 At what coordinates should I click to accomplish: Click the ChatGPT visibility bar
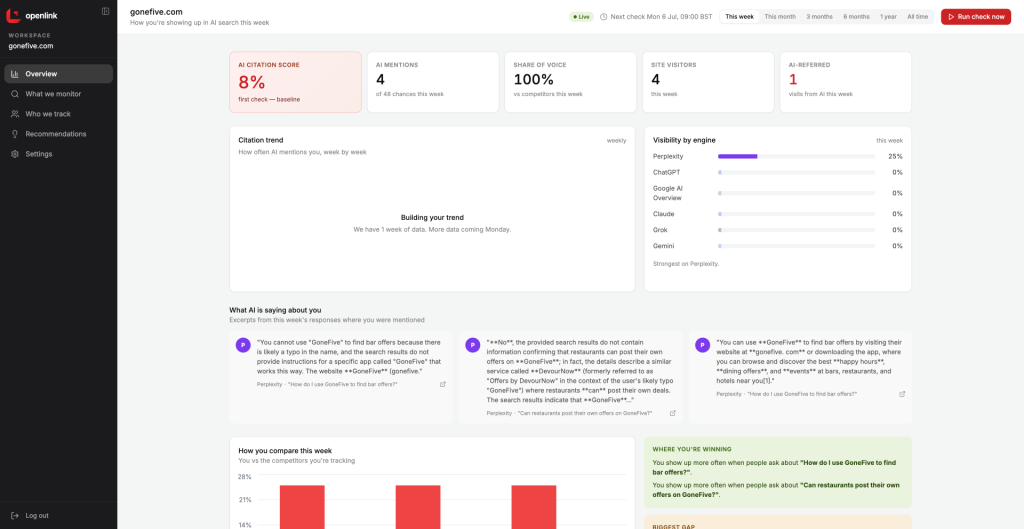pos(796,172)
